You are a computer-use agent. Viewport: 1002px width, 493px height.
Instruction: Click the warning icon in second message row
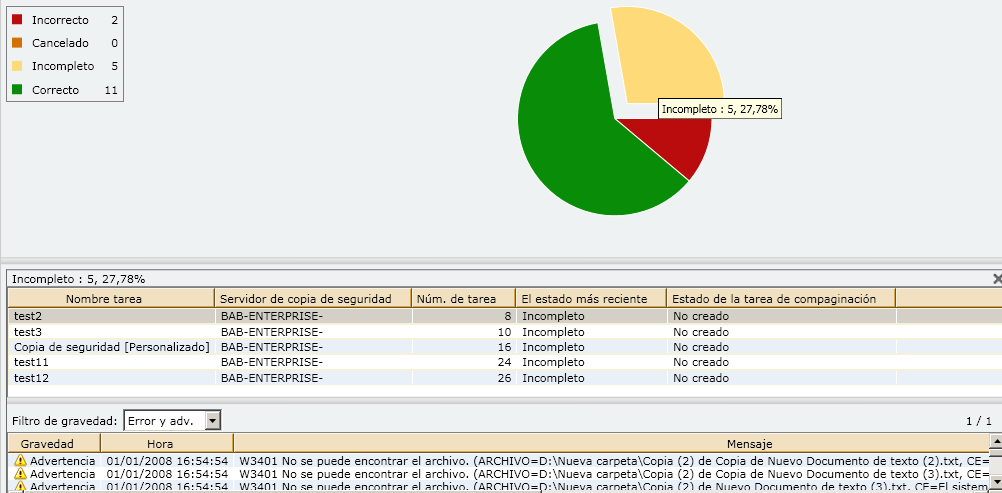[x=20, y=474]
